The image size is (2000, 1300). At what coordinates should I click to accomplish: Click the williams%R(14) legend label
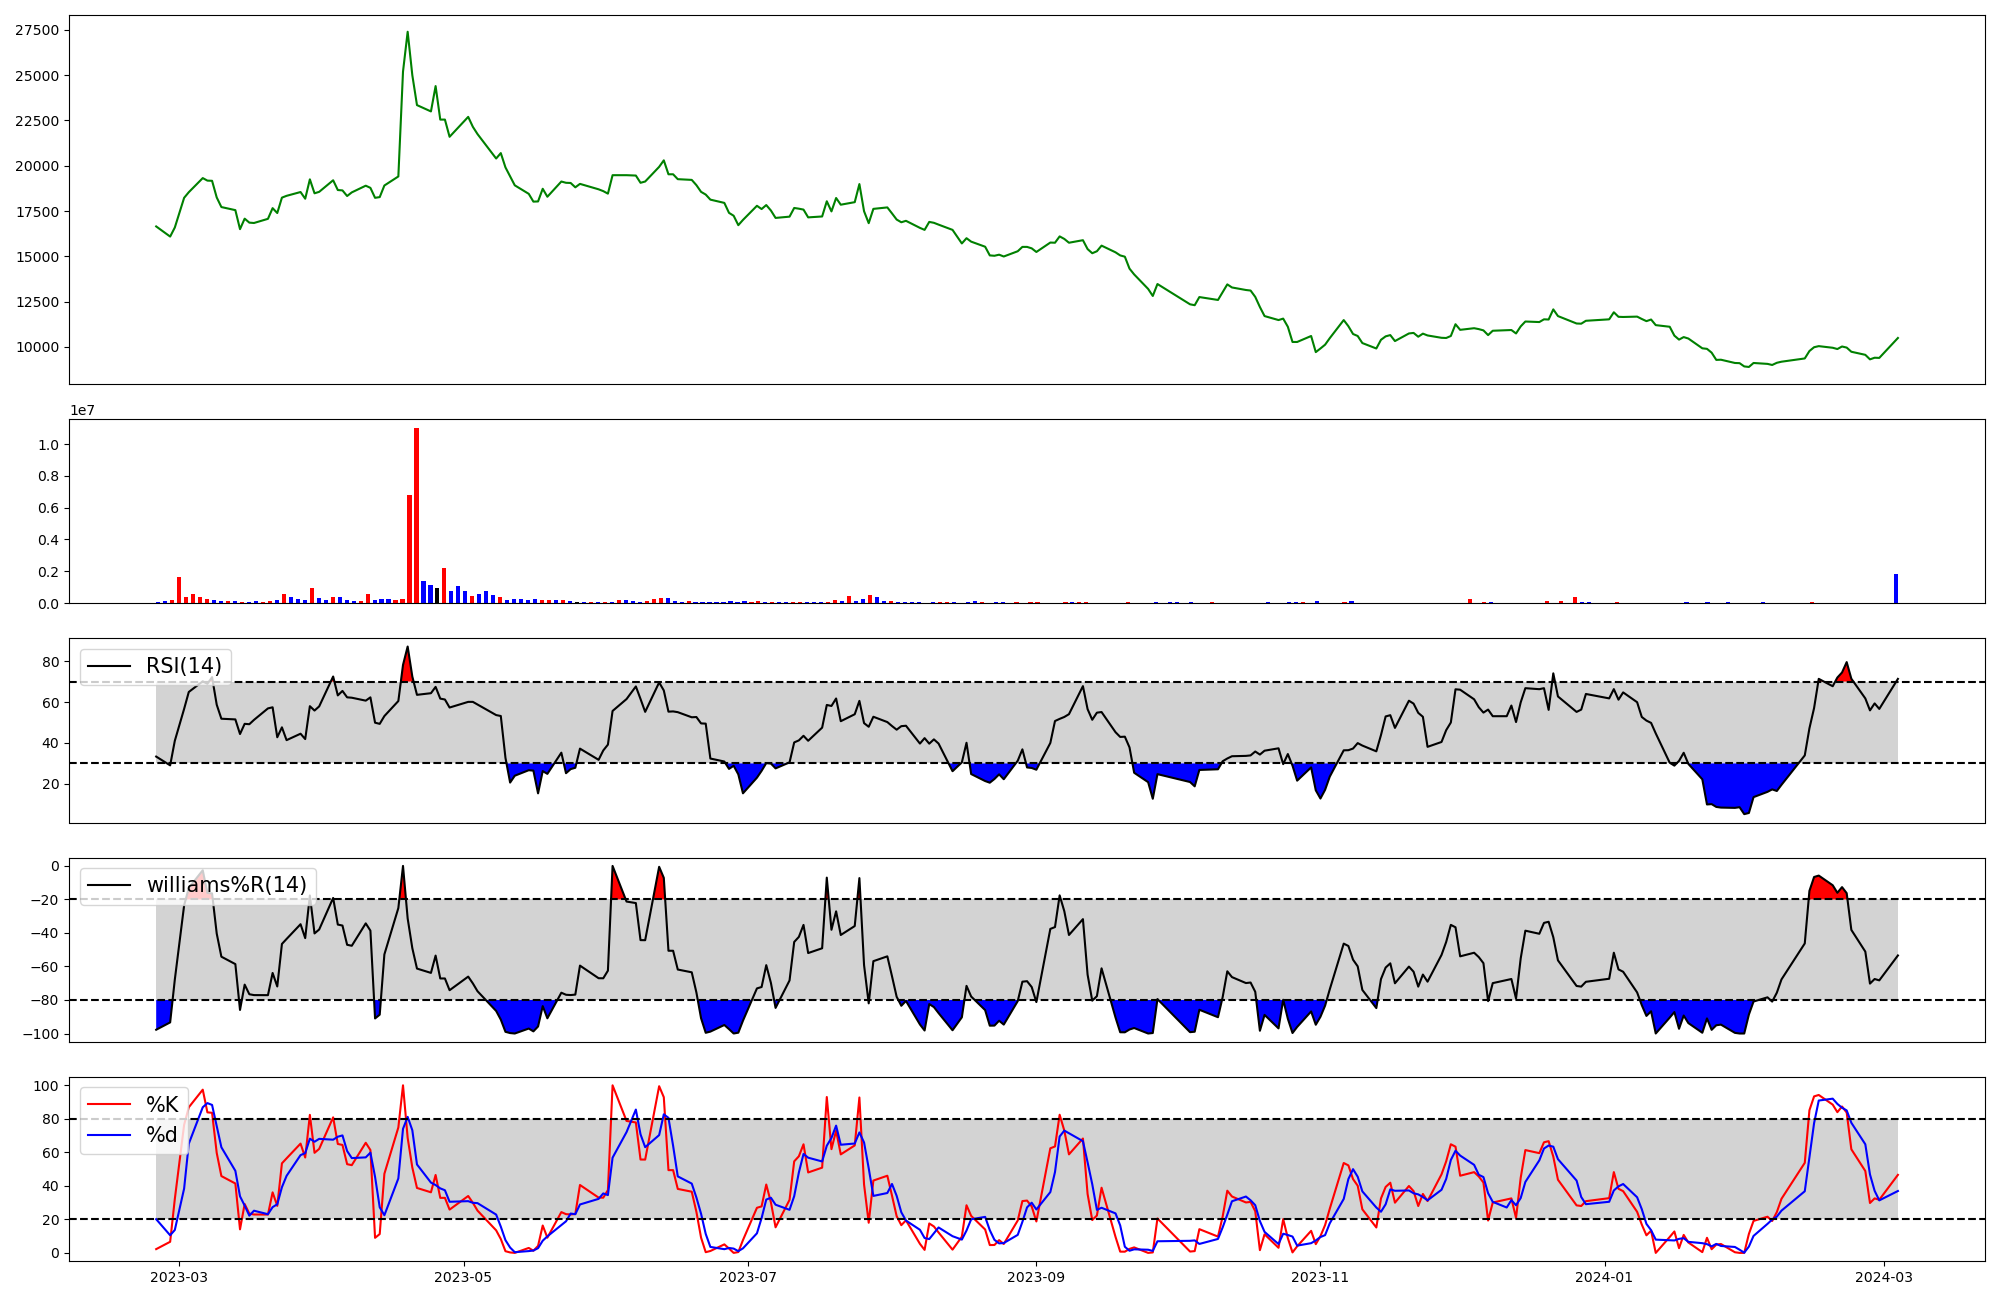pyautogui.click(x=226, y=885)
